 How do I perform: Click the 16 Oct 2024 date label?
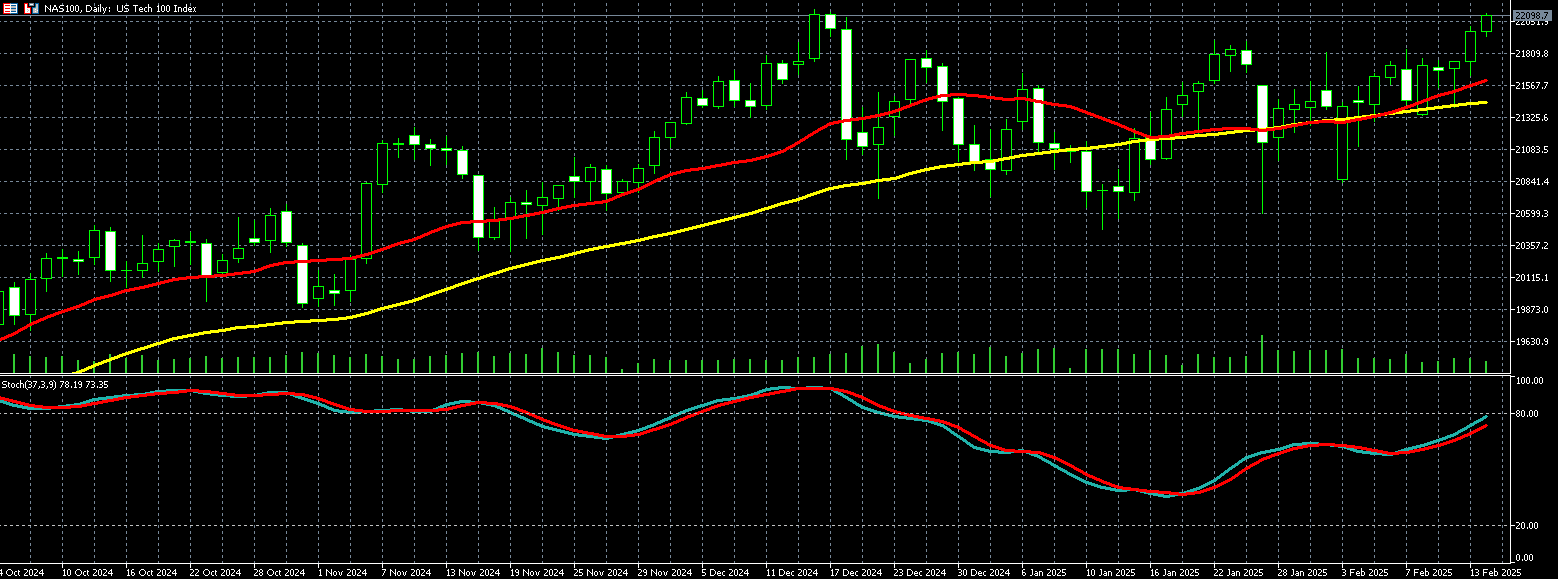click(x=151, y=573)
